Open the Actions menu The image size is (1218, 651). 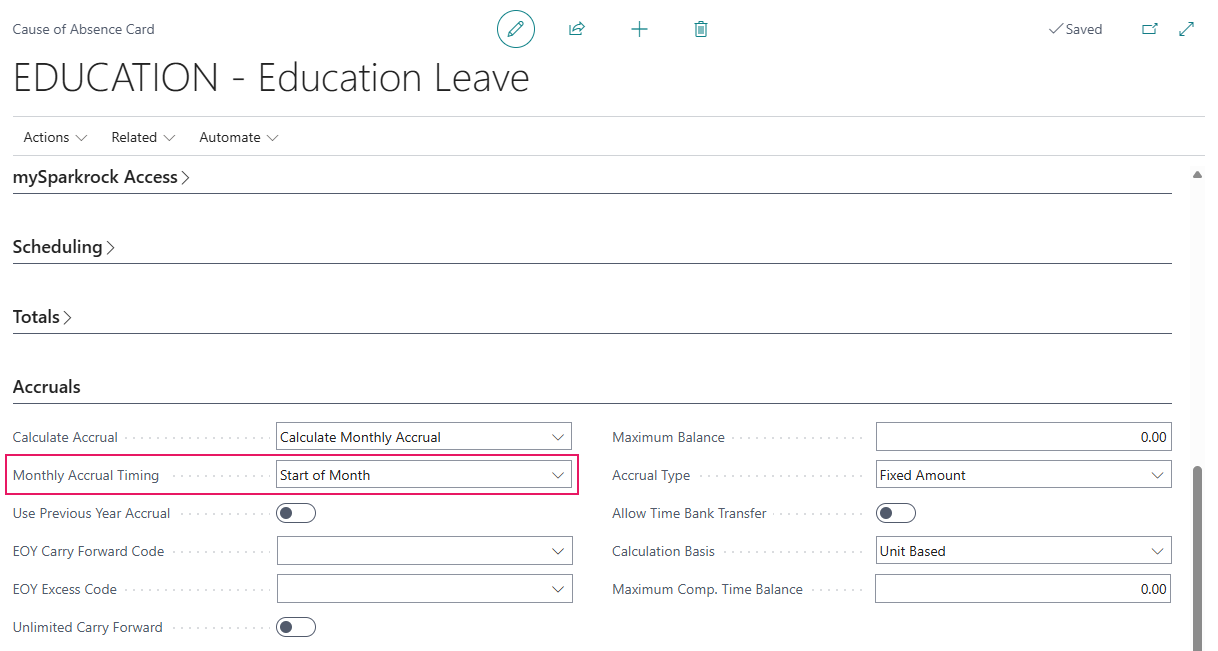point(55,137)
